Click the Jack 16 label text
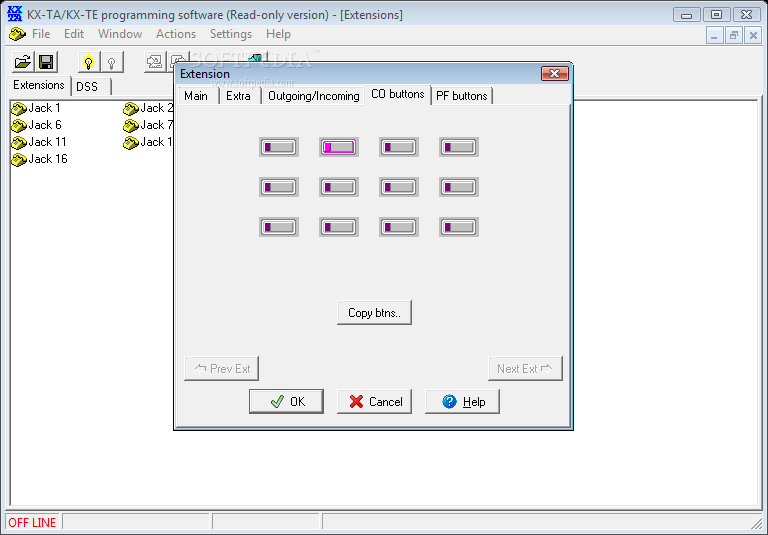The width and height of the screenshot is (768, 535). tap(48, 159)
